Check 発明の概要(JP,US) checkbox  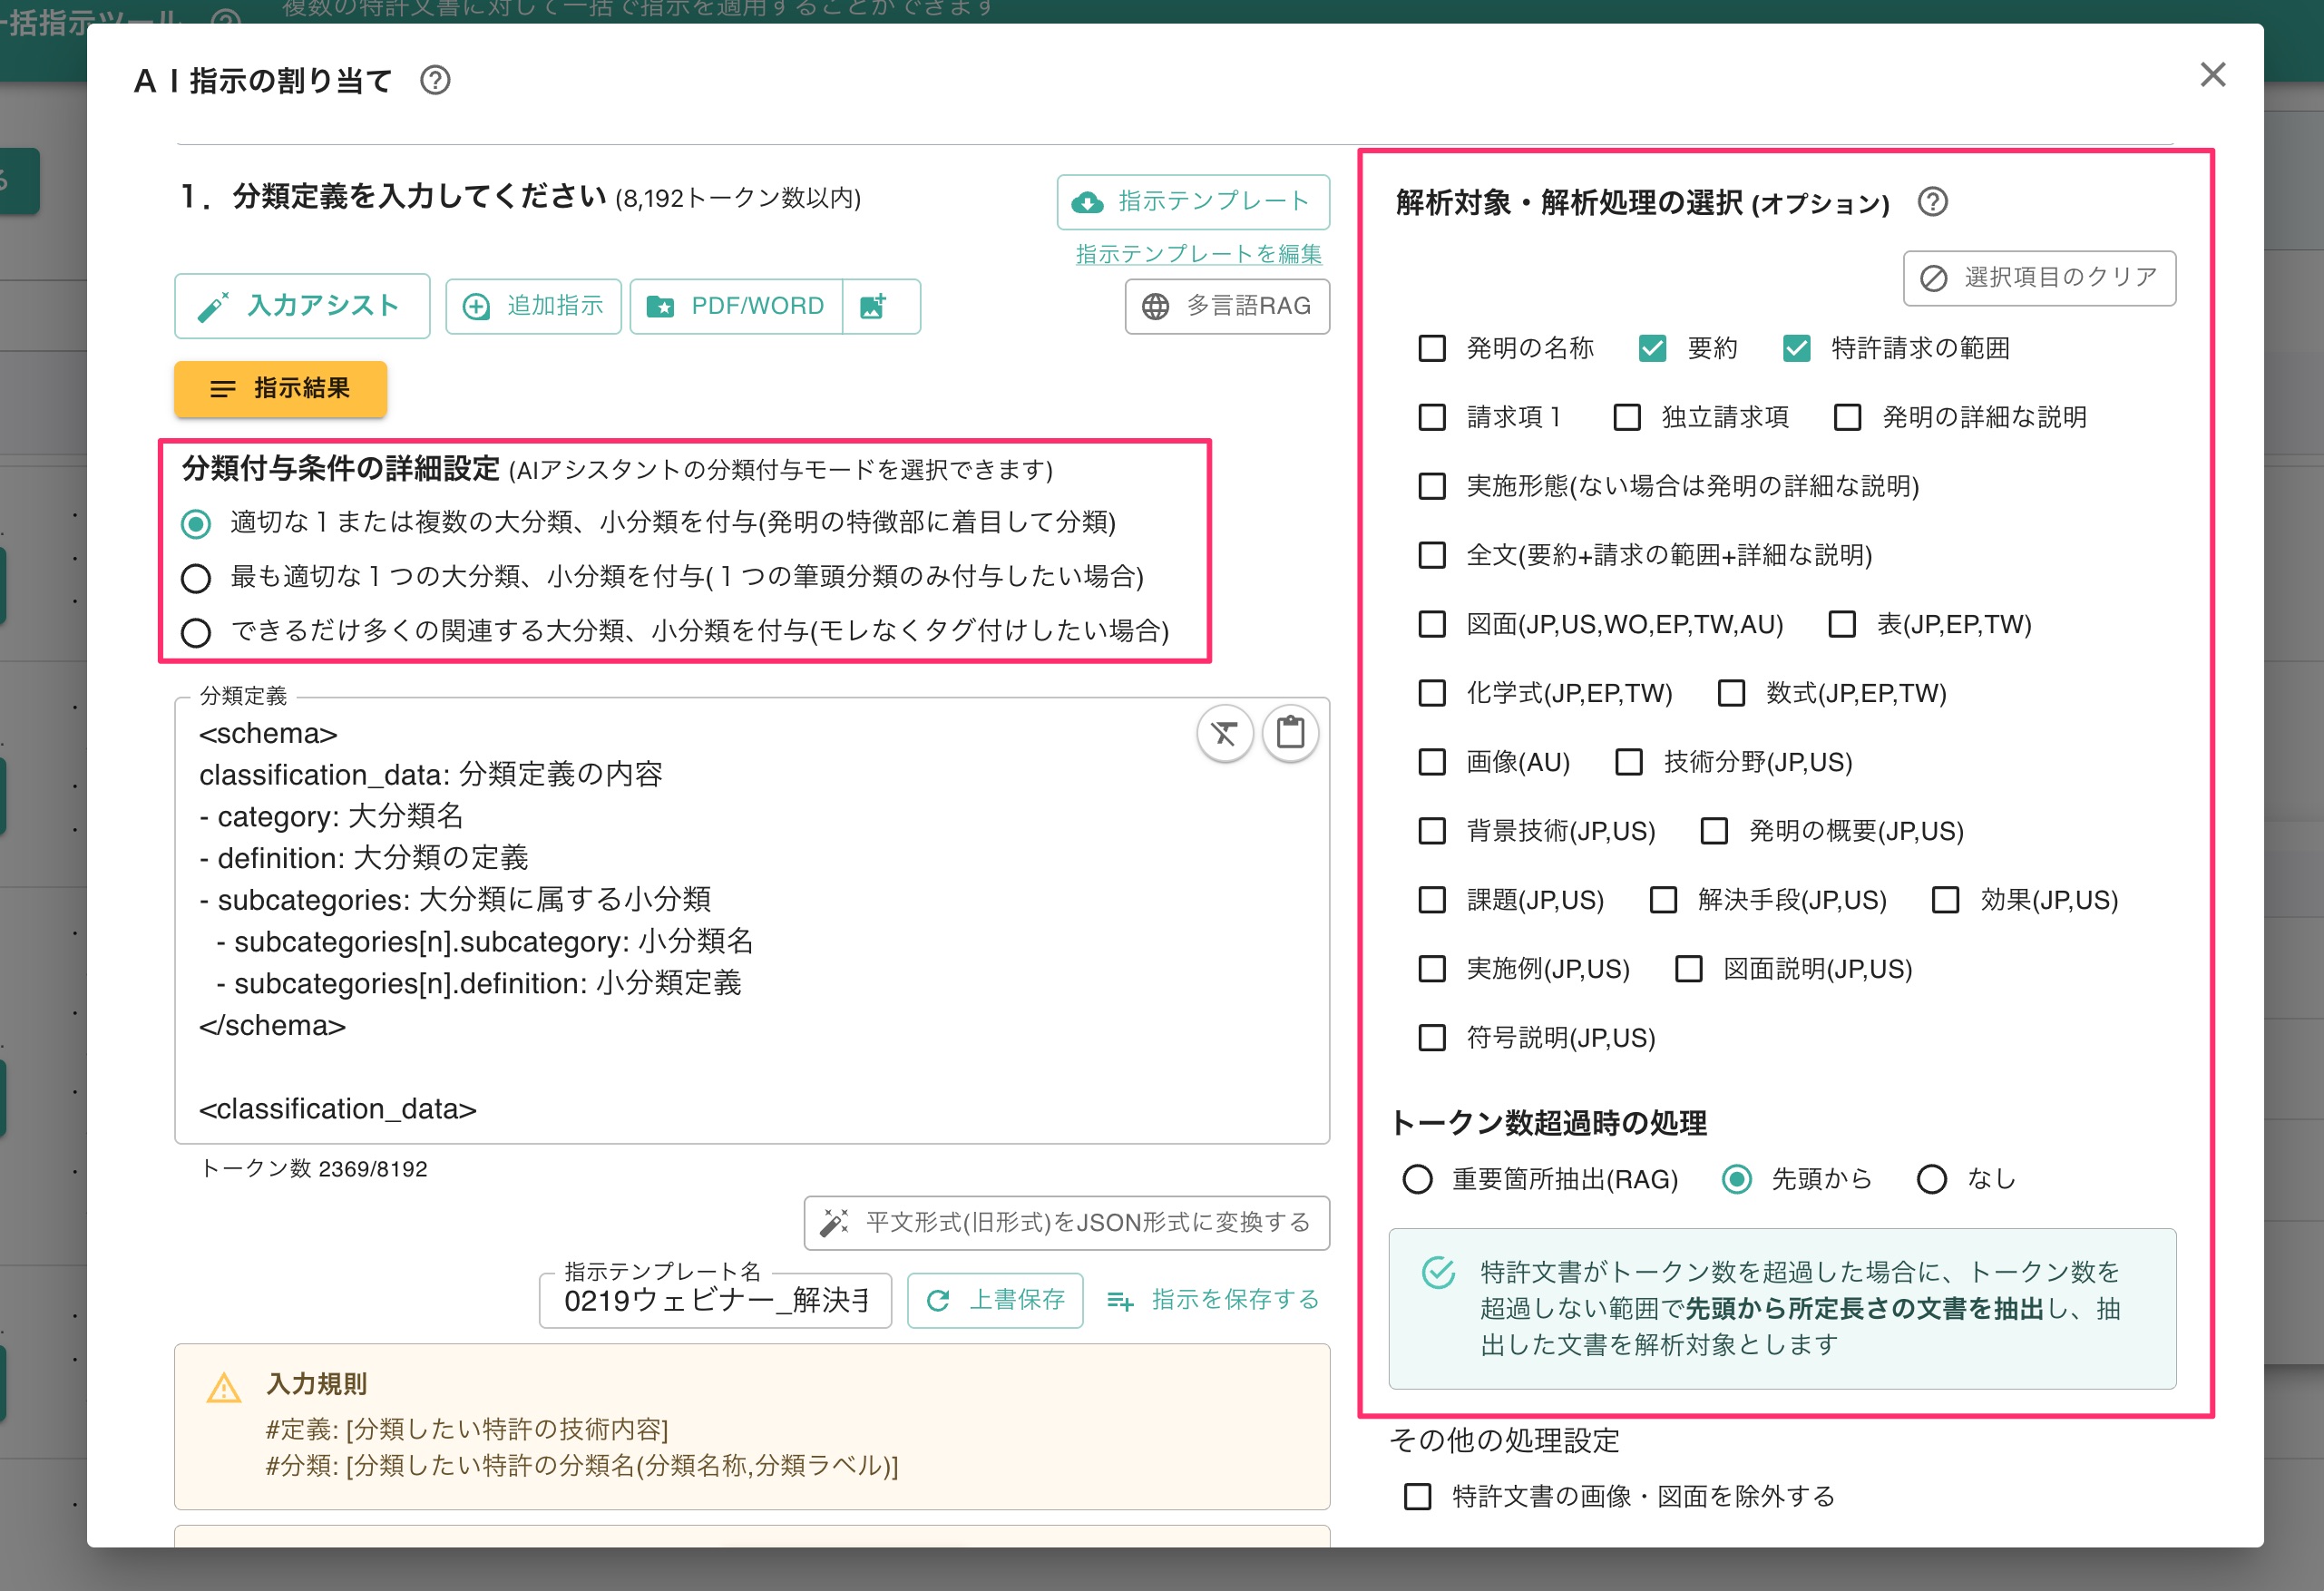(1714, 831)
